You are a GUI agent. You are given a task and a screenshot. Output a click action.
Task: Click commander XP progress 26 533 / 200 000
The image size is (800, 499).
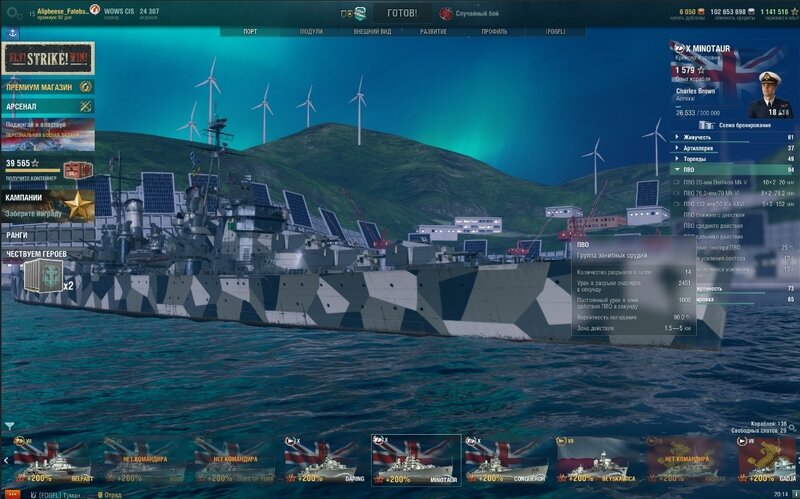[x=697, y=113]
